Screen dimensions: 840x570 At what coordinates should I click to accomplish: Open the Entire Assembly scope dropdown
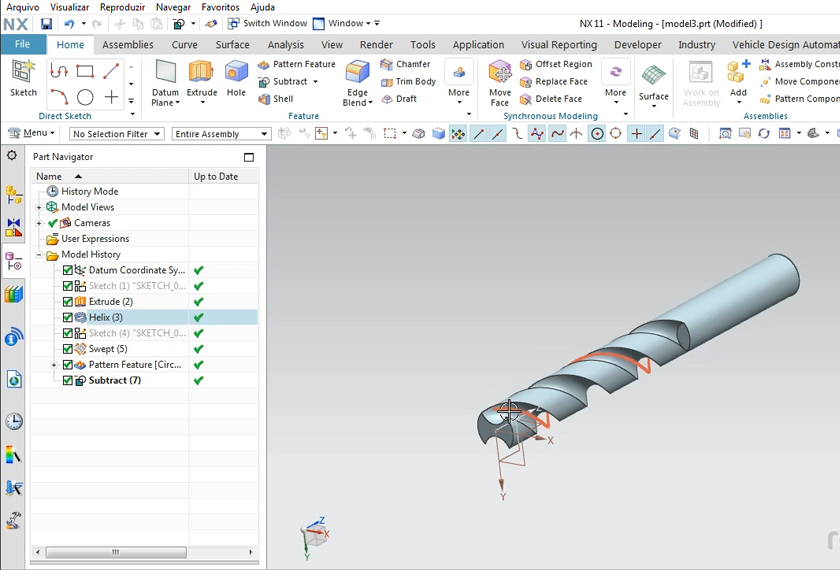(x=221, y=134)
